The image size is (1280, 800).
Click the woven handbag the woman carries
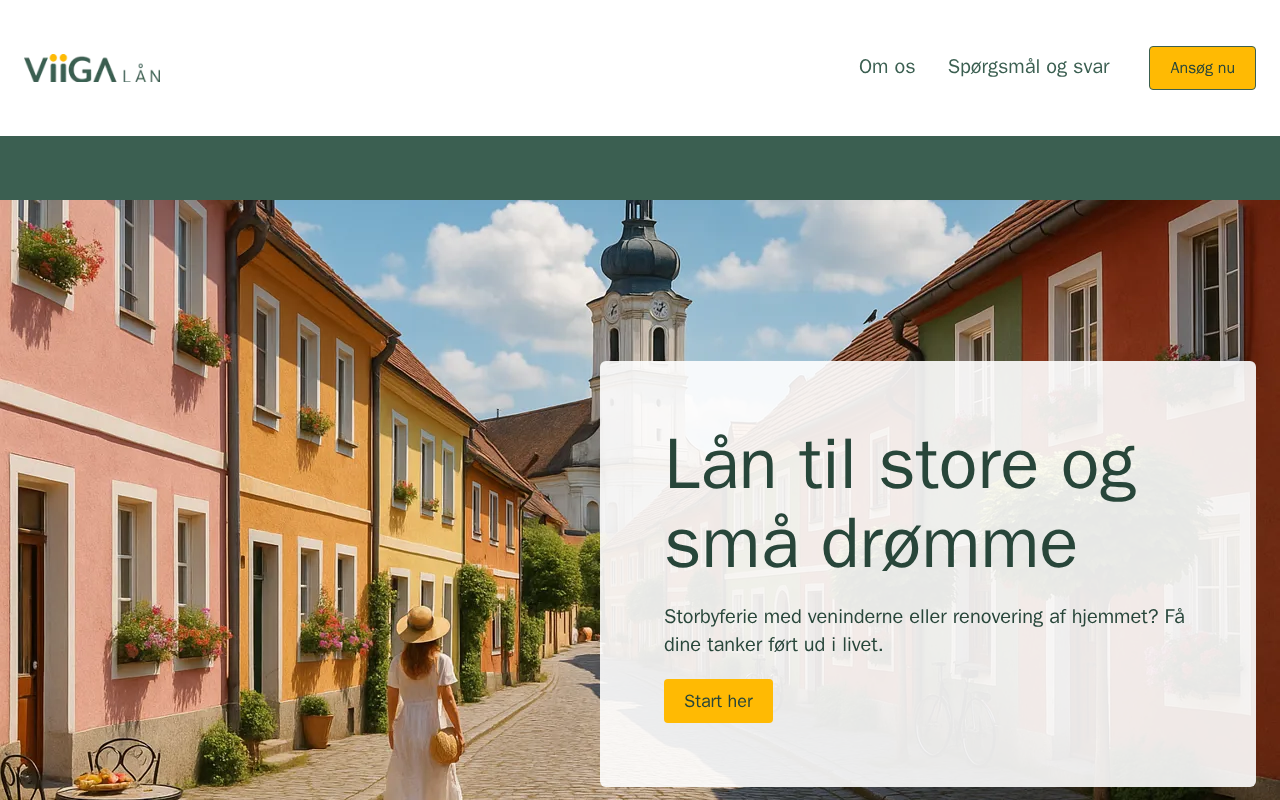(x=446, y=745)
